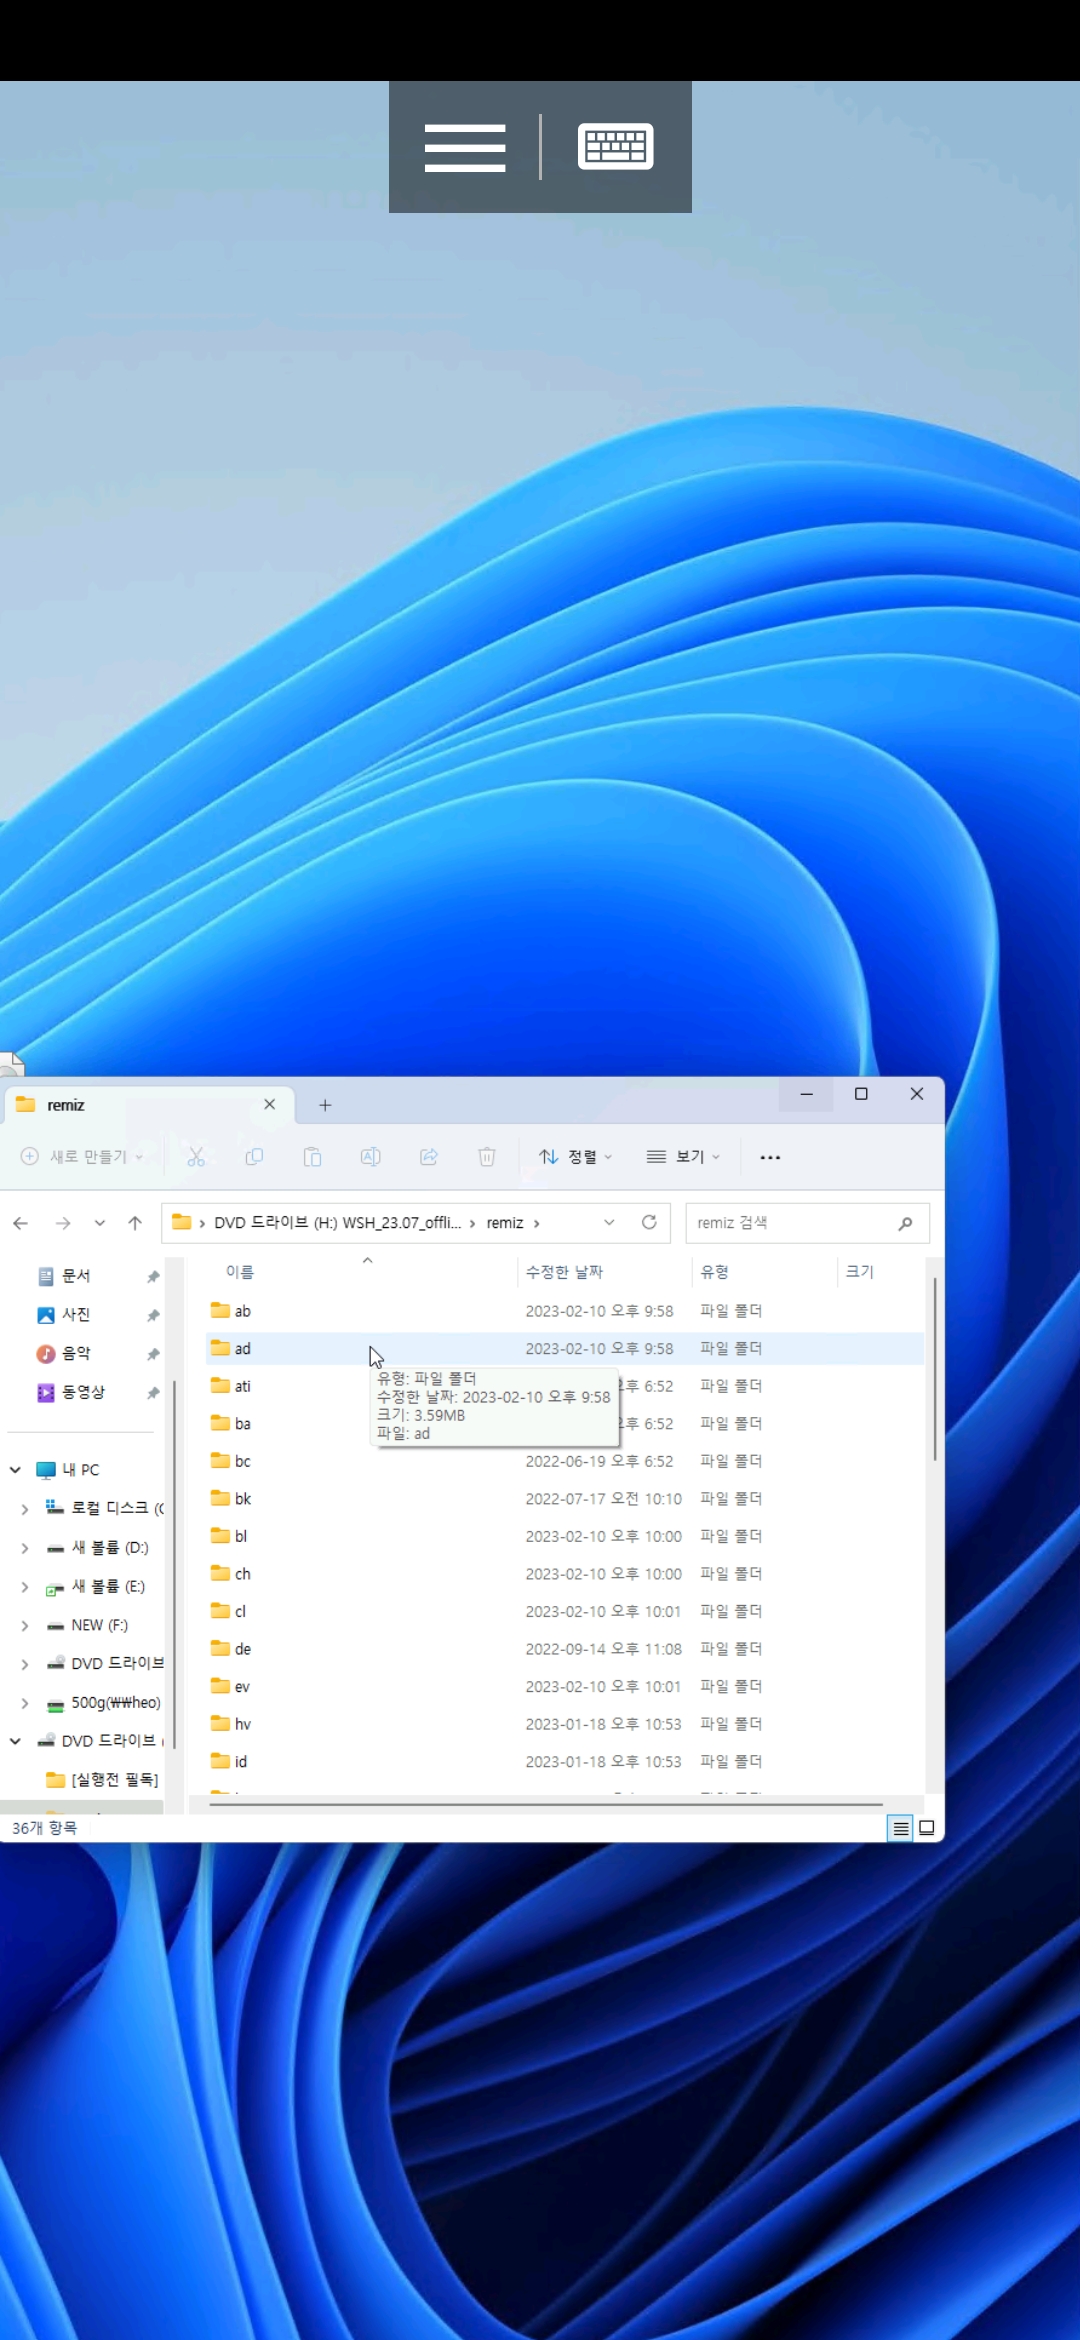Image resolution: width=1080 pixels, height=2340 pixels.
Task: Open the 새로 만들기 button
Action: tap(83, 1157)
